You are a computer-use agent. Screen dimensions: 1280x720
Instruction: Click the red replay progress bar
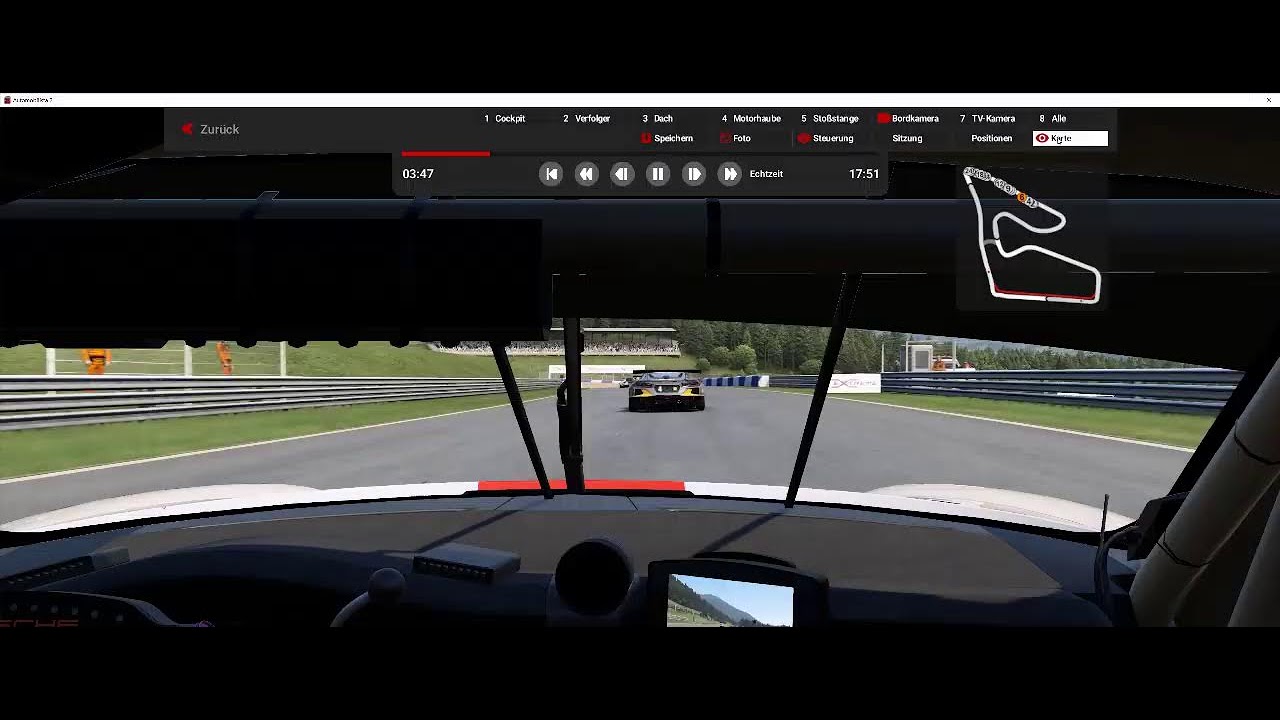446,154
